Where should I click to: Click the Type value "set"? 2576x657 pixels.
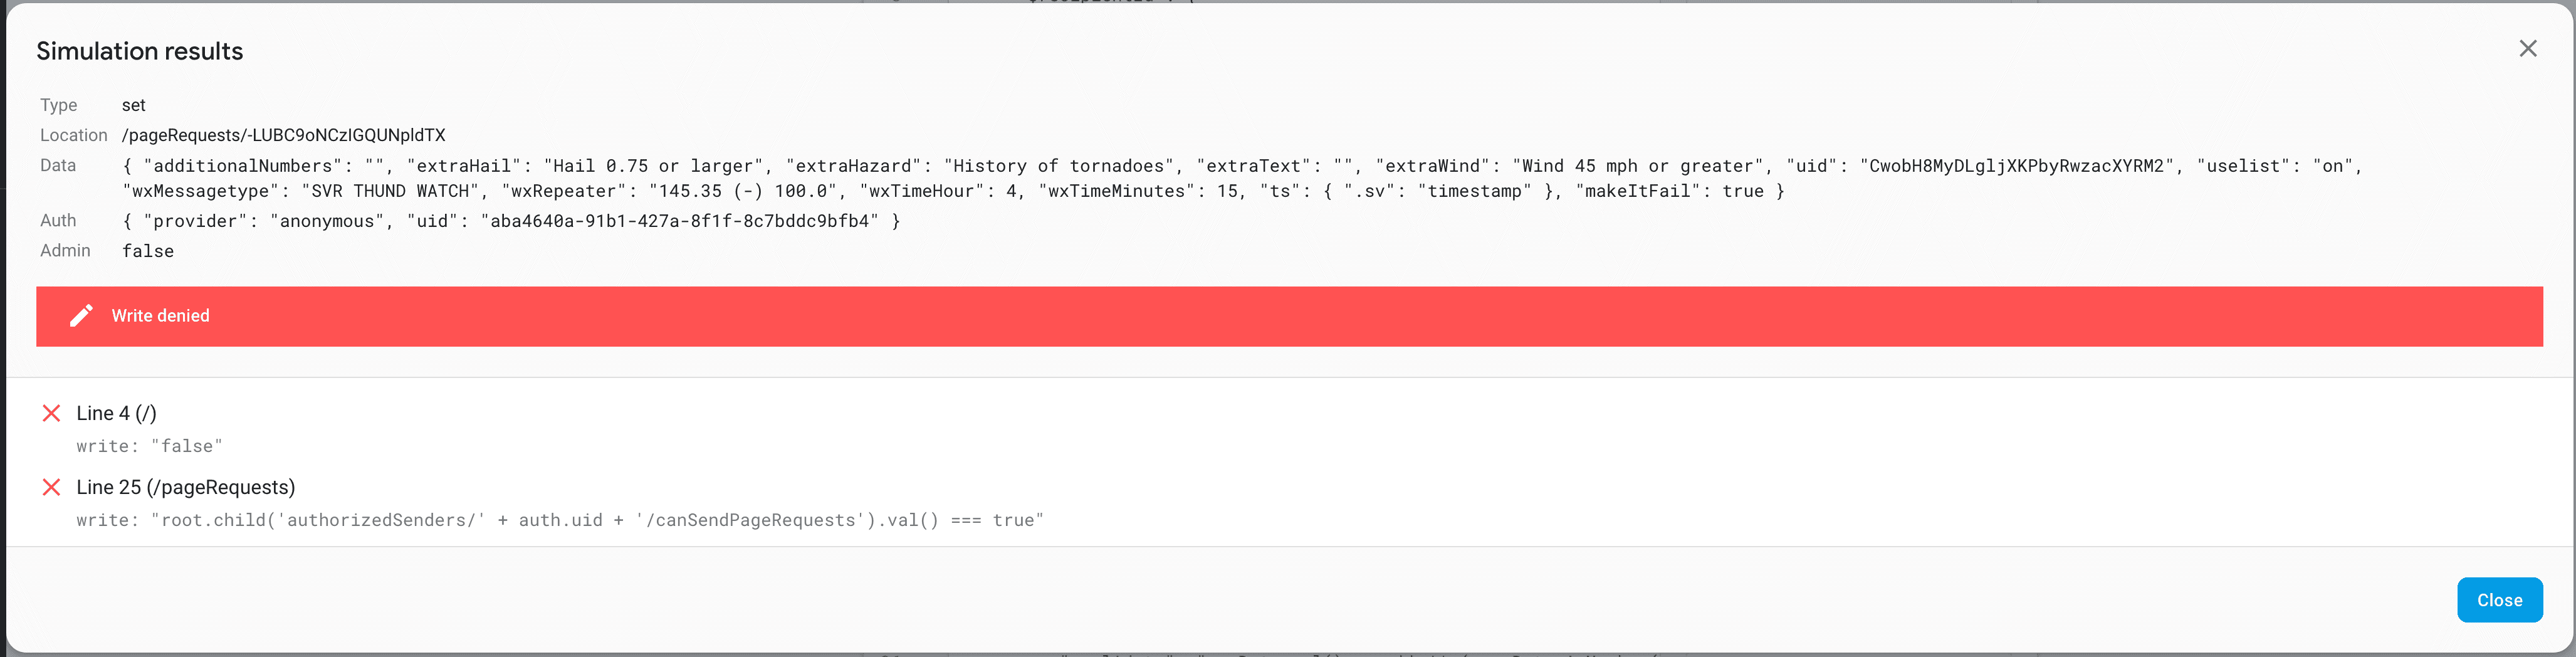pos(134,105)
